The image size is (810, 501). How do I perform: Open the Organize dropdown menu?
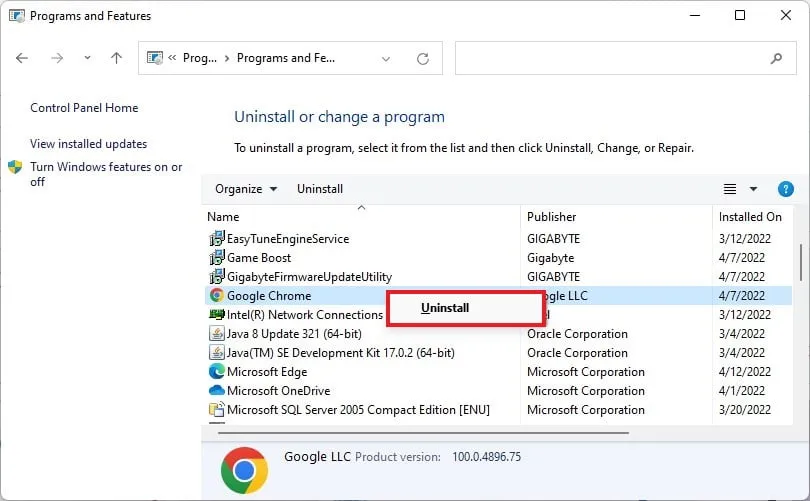(x=246, y=189)
